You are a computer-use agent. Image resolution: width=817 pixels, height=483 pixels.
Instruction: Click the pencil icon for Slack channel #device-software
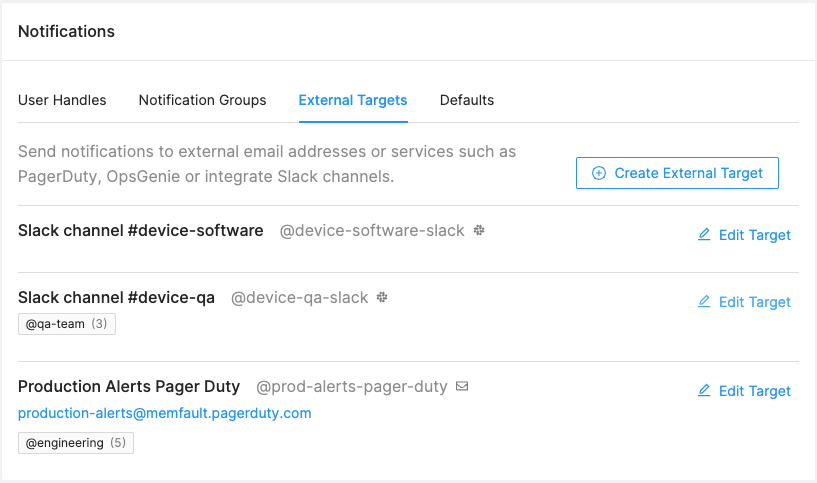704,235
